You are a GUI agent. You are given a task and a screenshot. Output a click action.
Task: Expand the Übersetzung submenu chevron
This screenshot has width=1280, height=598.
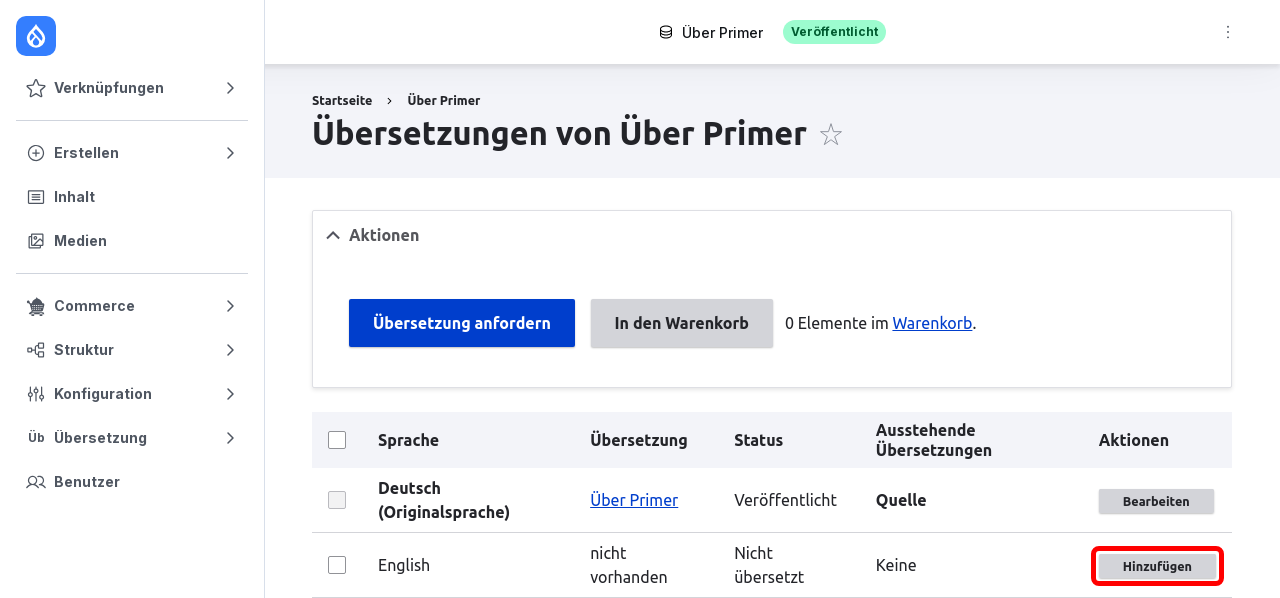pos(230,438)
